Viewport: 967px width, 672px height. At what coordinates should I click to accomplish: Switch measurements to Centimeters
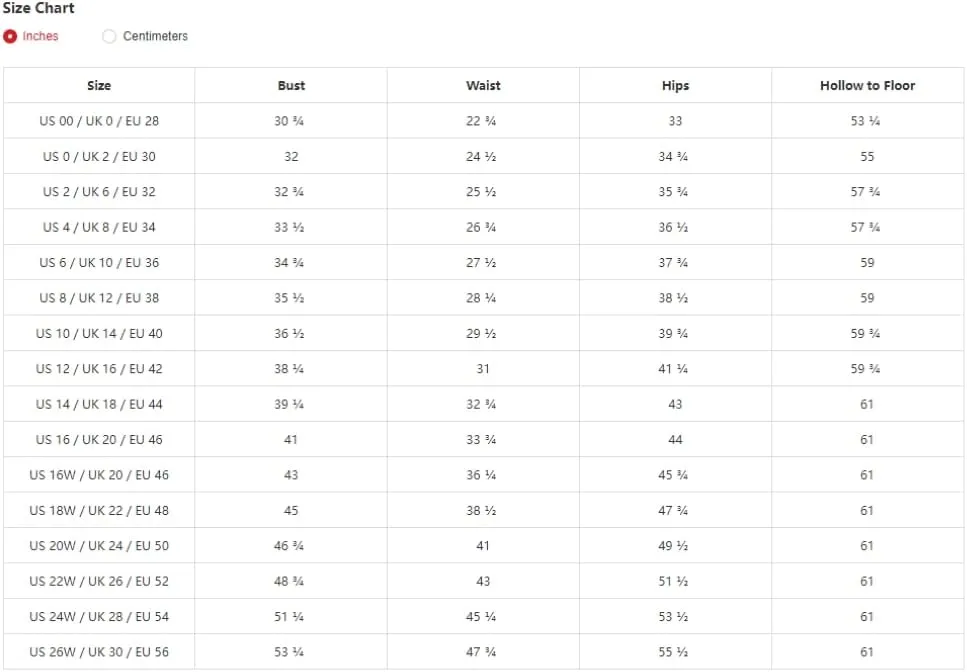(x=110, y=36)
